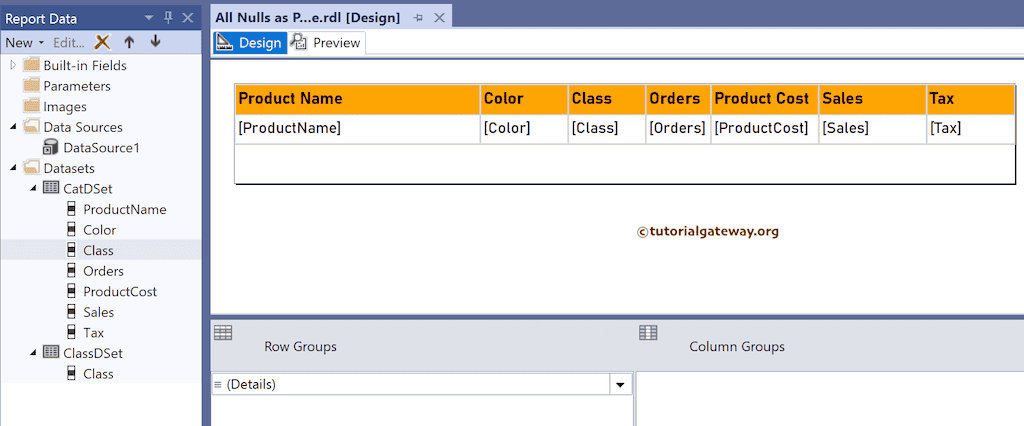
Task: Close the Report Data panel
Action: pos(187,18)
